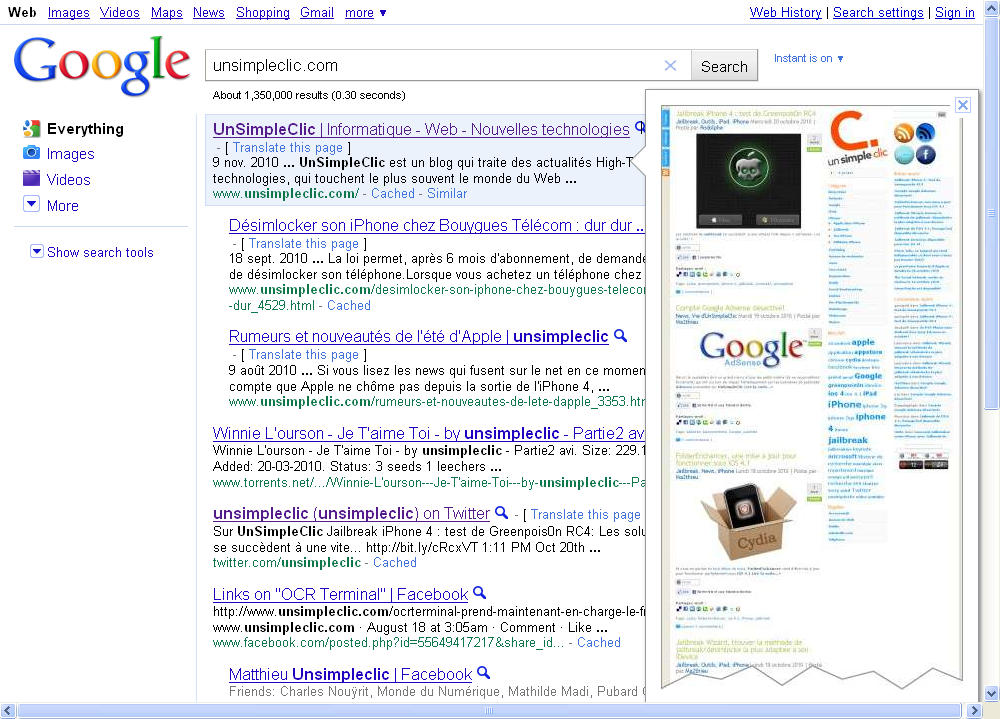Click magnifier icon next to unsimpleclic on Twitter
Image resolution: width=1000 pixels, height=719 pixels.
point(502,512)
